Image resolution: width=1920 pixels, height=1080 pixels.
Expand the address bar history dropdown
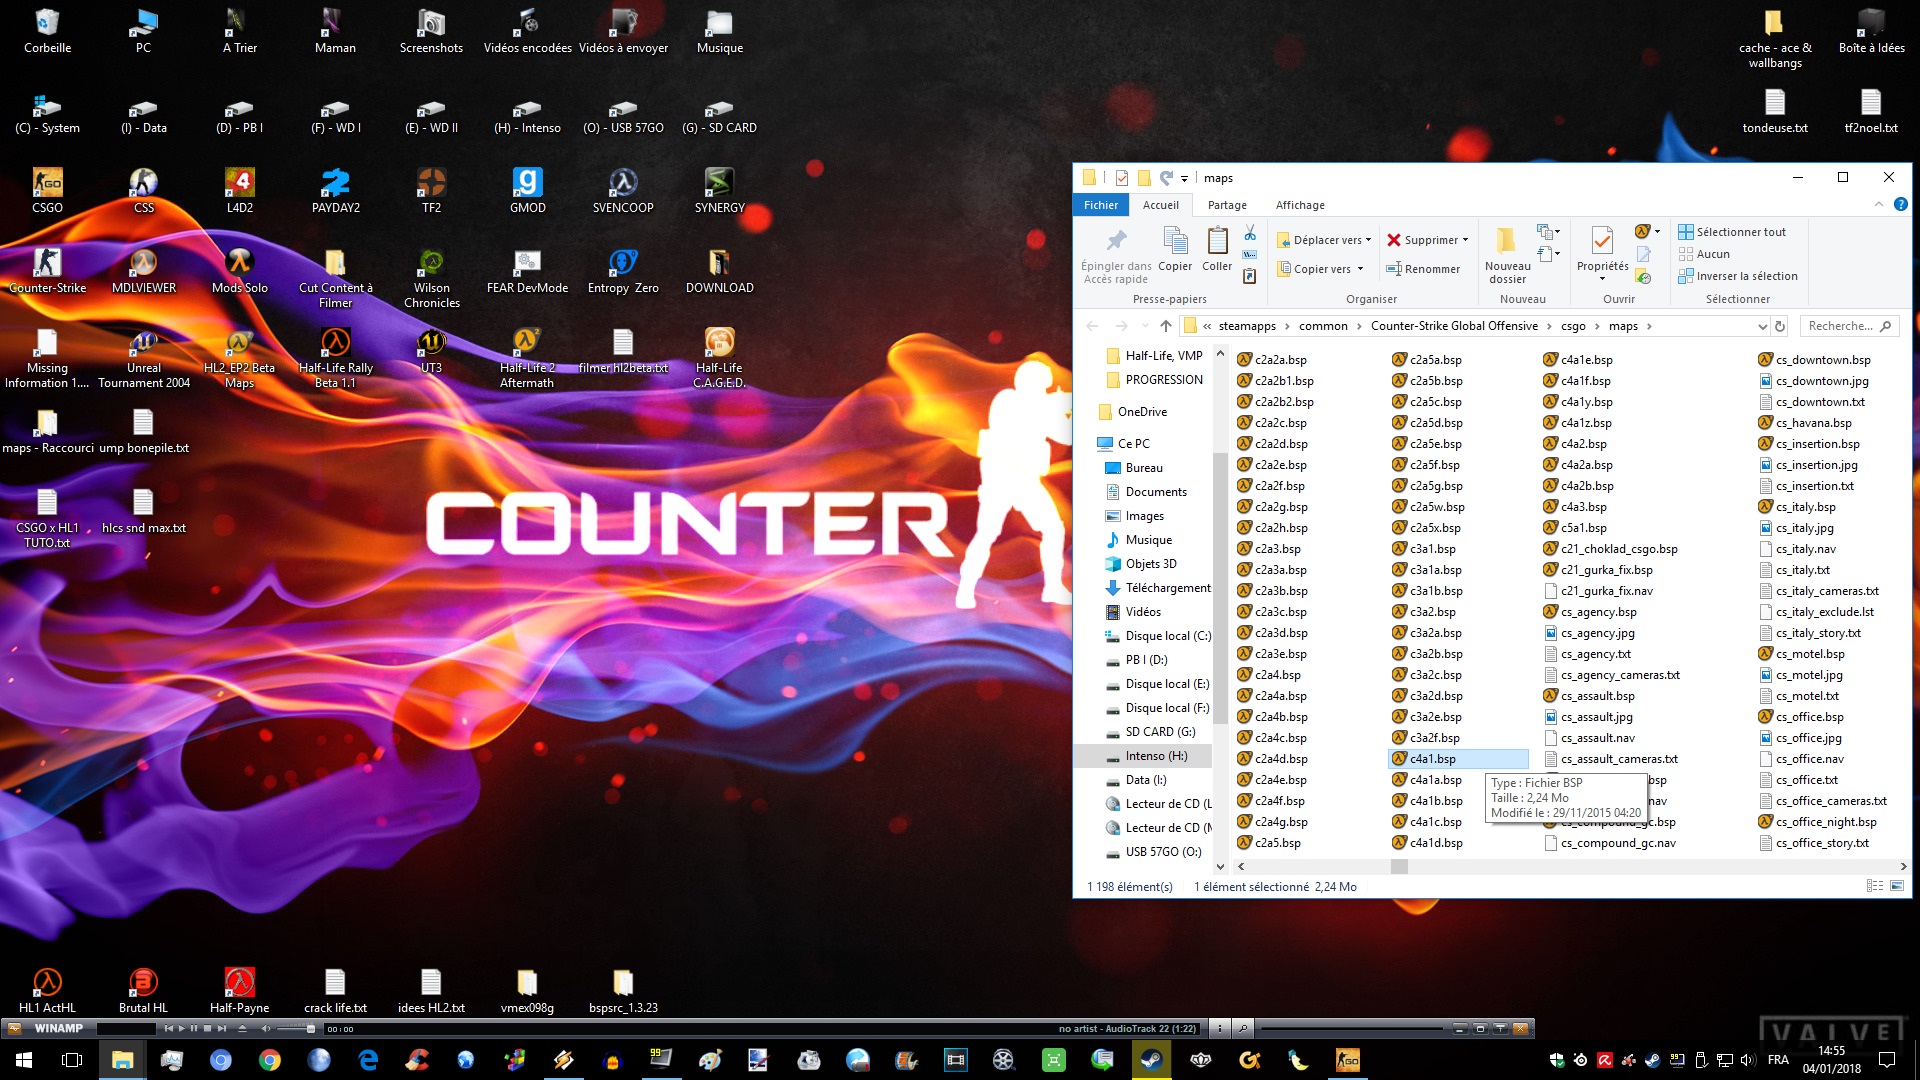coord(1762,326)
